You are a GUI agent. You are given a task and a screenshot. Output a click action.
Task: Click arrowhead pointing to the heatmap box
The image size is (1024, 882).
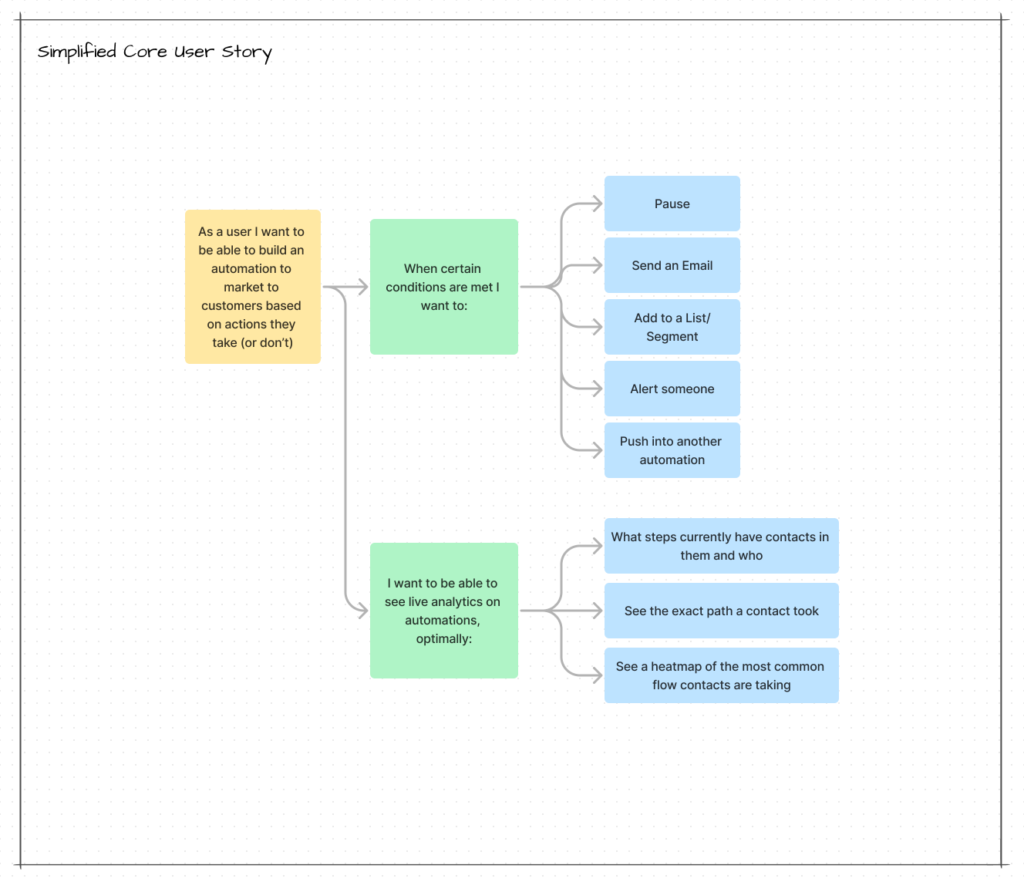(596, 675)
